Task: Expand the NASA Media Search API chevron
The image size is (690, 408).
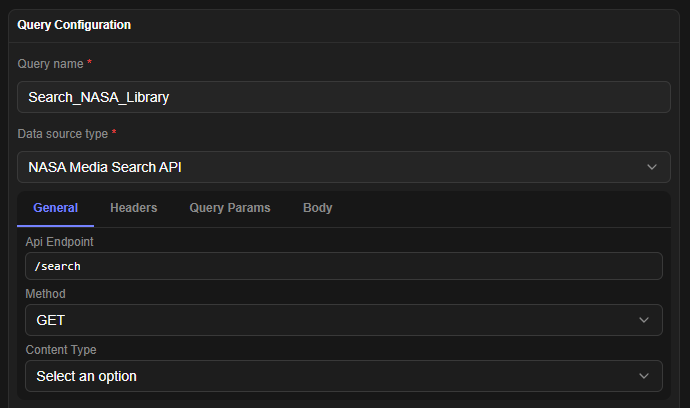Action: [x=652, y=167]
